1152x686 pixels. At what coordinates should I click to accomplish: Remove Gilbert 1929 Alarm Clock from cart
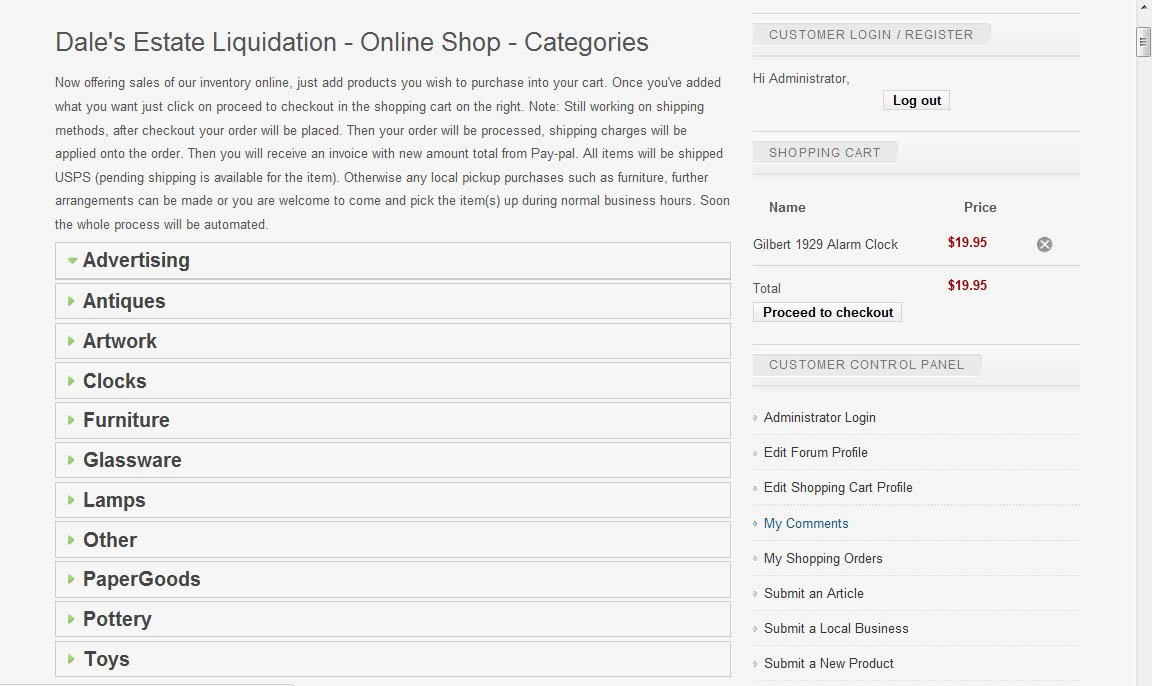click(1044, 244)
